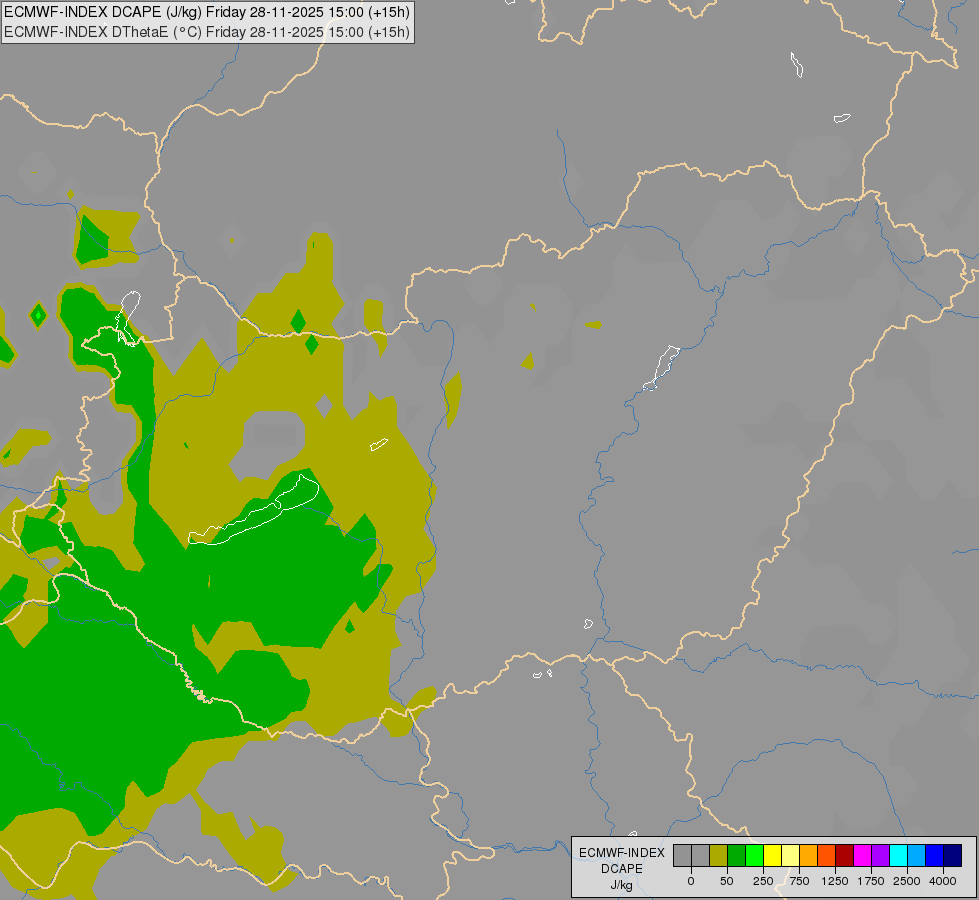Pick the red-orange legend swatch
Image resolution: width=979 pixels, height=900 pixels.
827,856
